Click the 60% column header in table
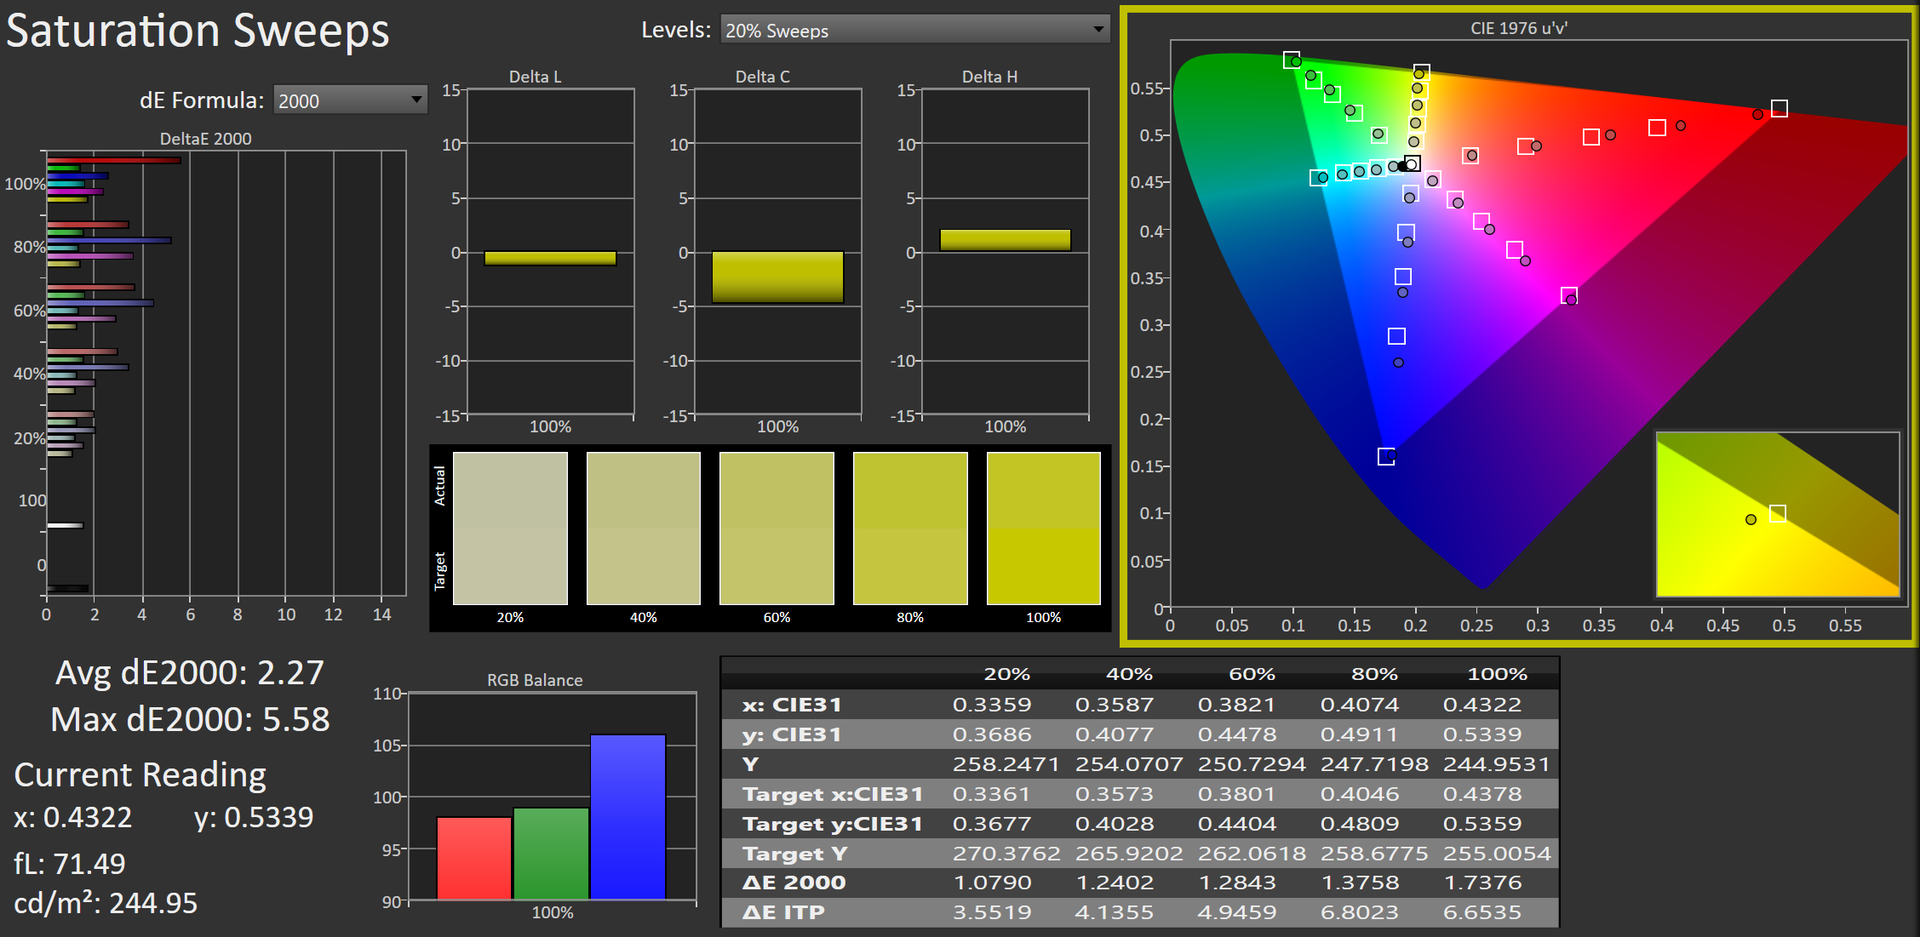1920x937 pixels. (1252, 674)
